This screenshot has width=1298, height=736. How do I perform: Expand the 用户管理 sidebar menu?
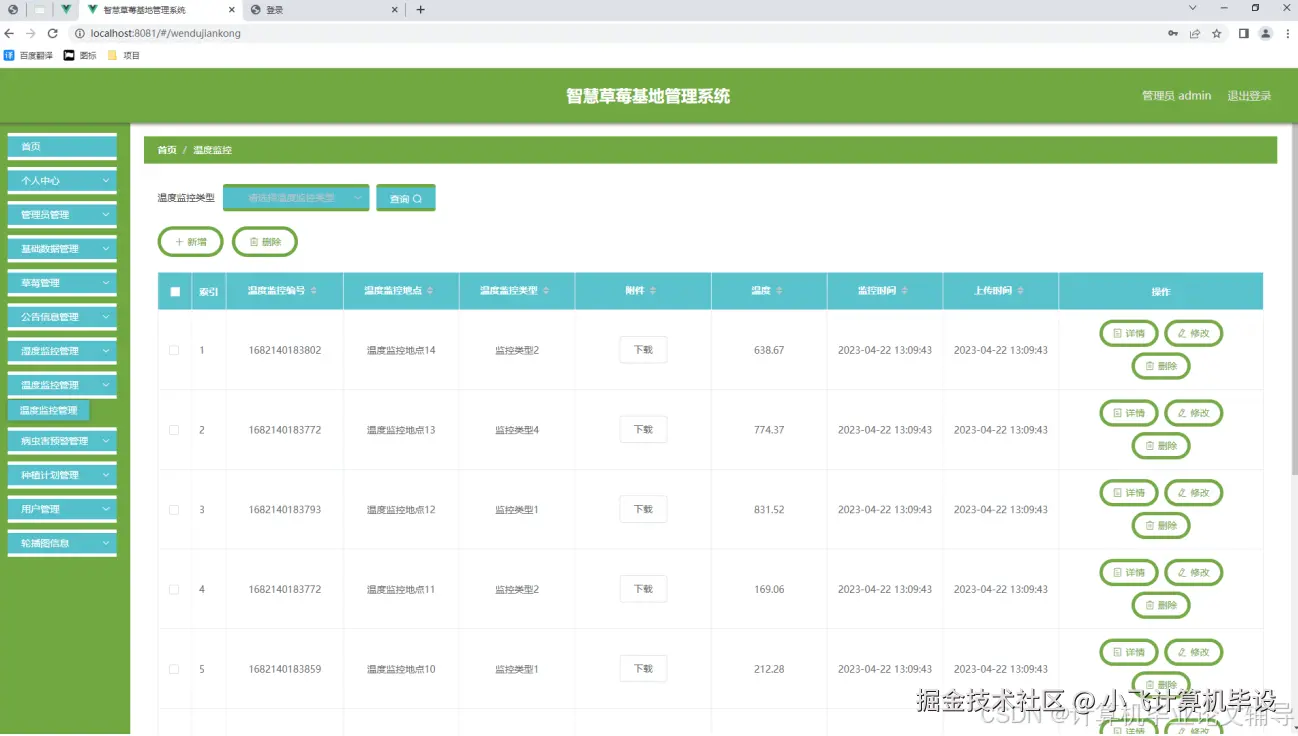(62, 509)
